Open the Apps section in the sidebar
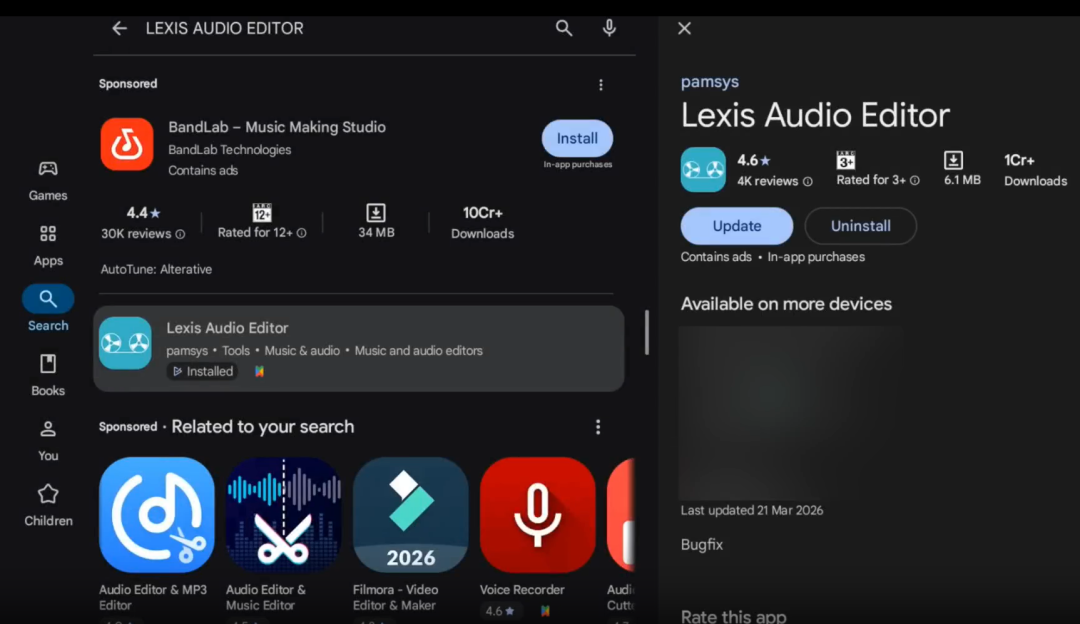The height and width of the screenshot is (624, 1080). click(x=48, y=246)
